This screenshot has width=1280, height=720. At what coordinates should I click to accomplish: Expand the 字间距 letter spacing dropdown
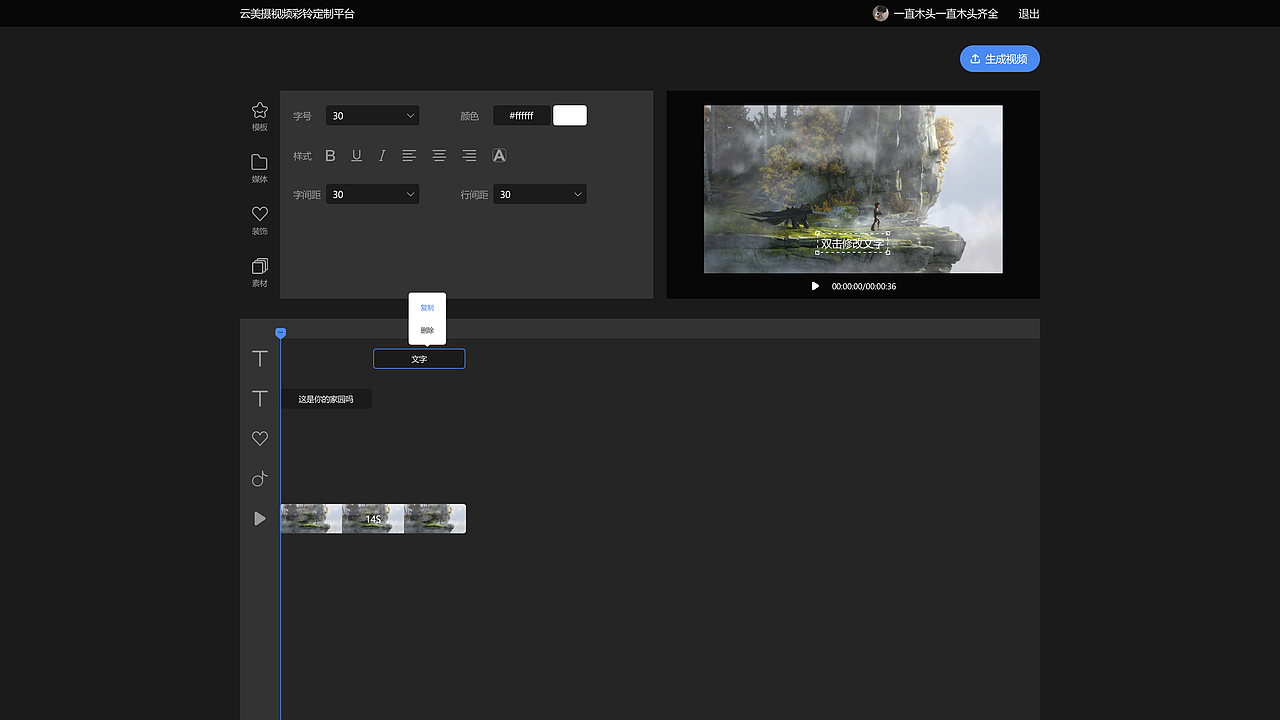pos(373,194)
